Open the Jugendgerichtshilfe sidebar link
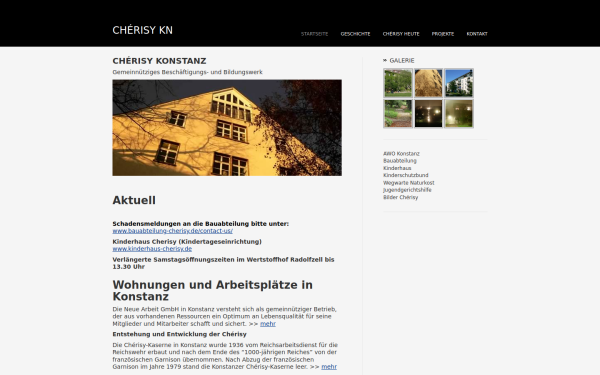 tap(407, 190)
